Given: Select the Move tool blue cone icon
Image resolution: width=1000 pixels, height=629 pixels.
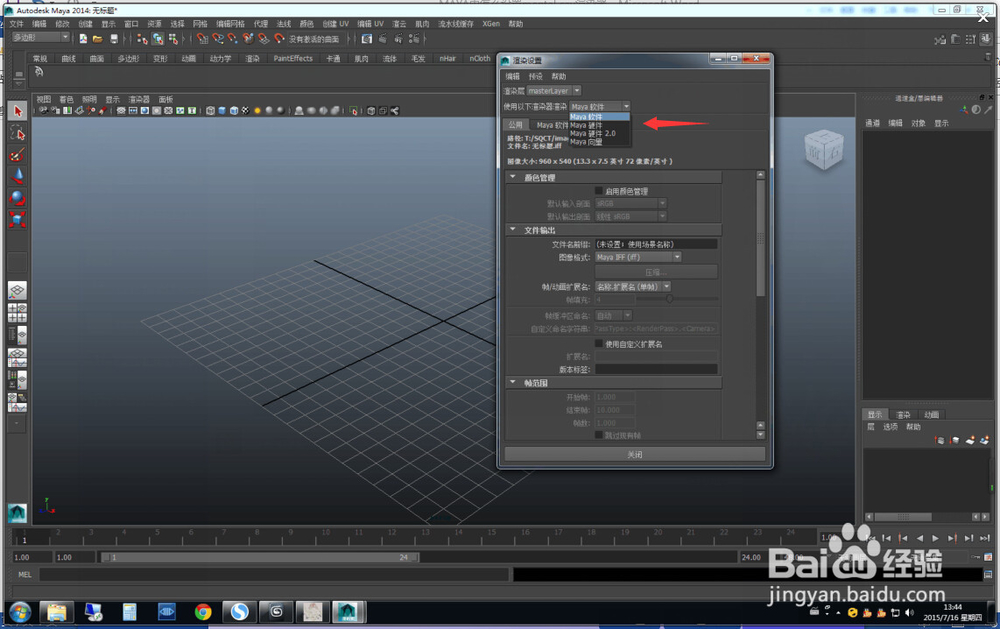Looking at the screenshot, I should coord(17,176).
